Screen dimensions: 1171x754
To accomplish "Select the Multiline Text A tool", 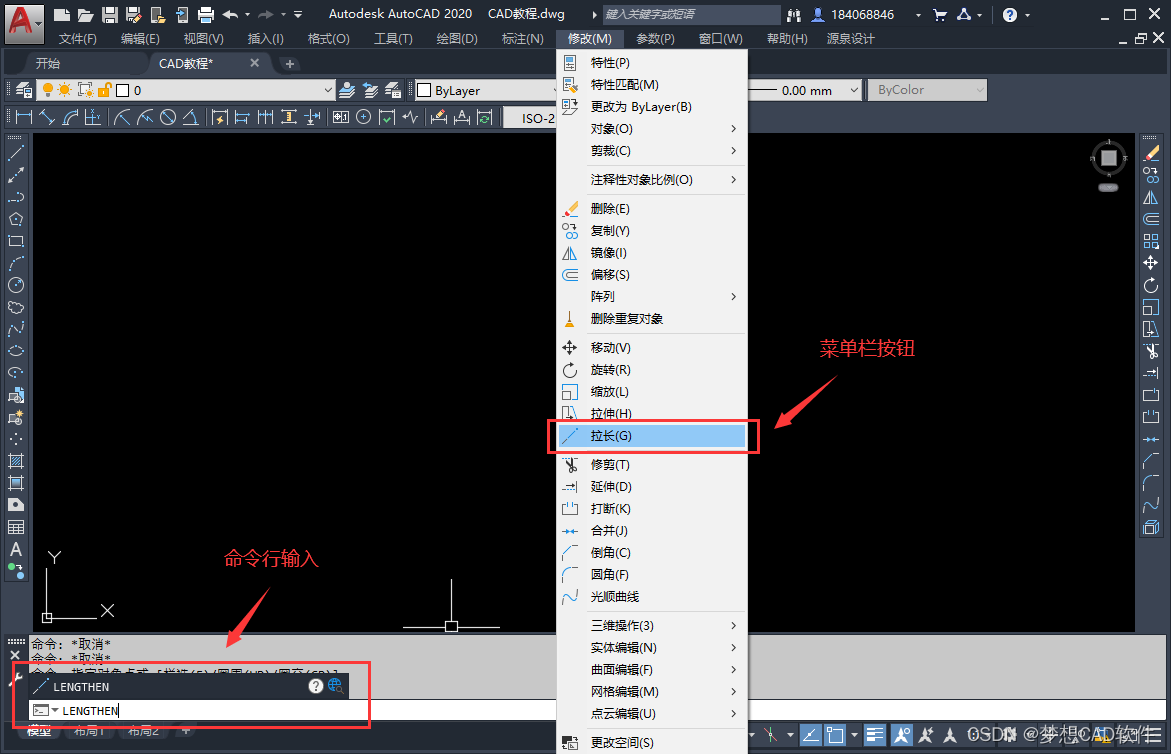I will [x=16, y=549].
